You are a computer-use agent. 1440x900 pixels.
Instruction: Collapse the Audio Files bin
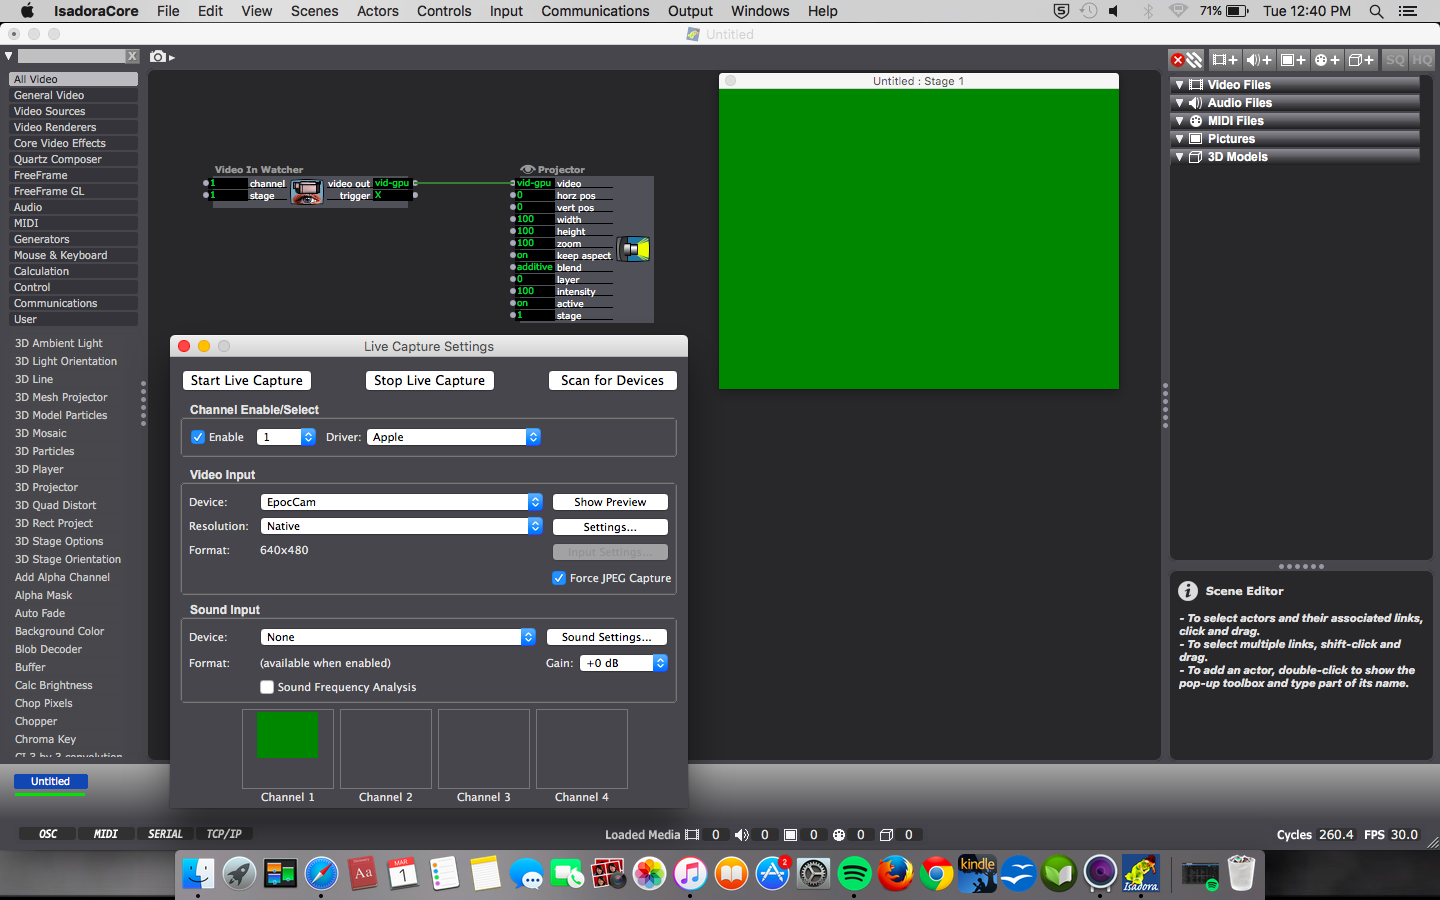pyautogui.click(x=1180, y=103)
